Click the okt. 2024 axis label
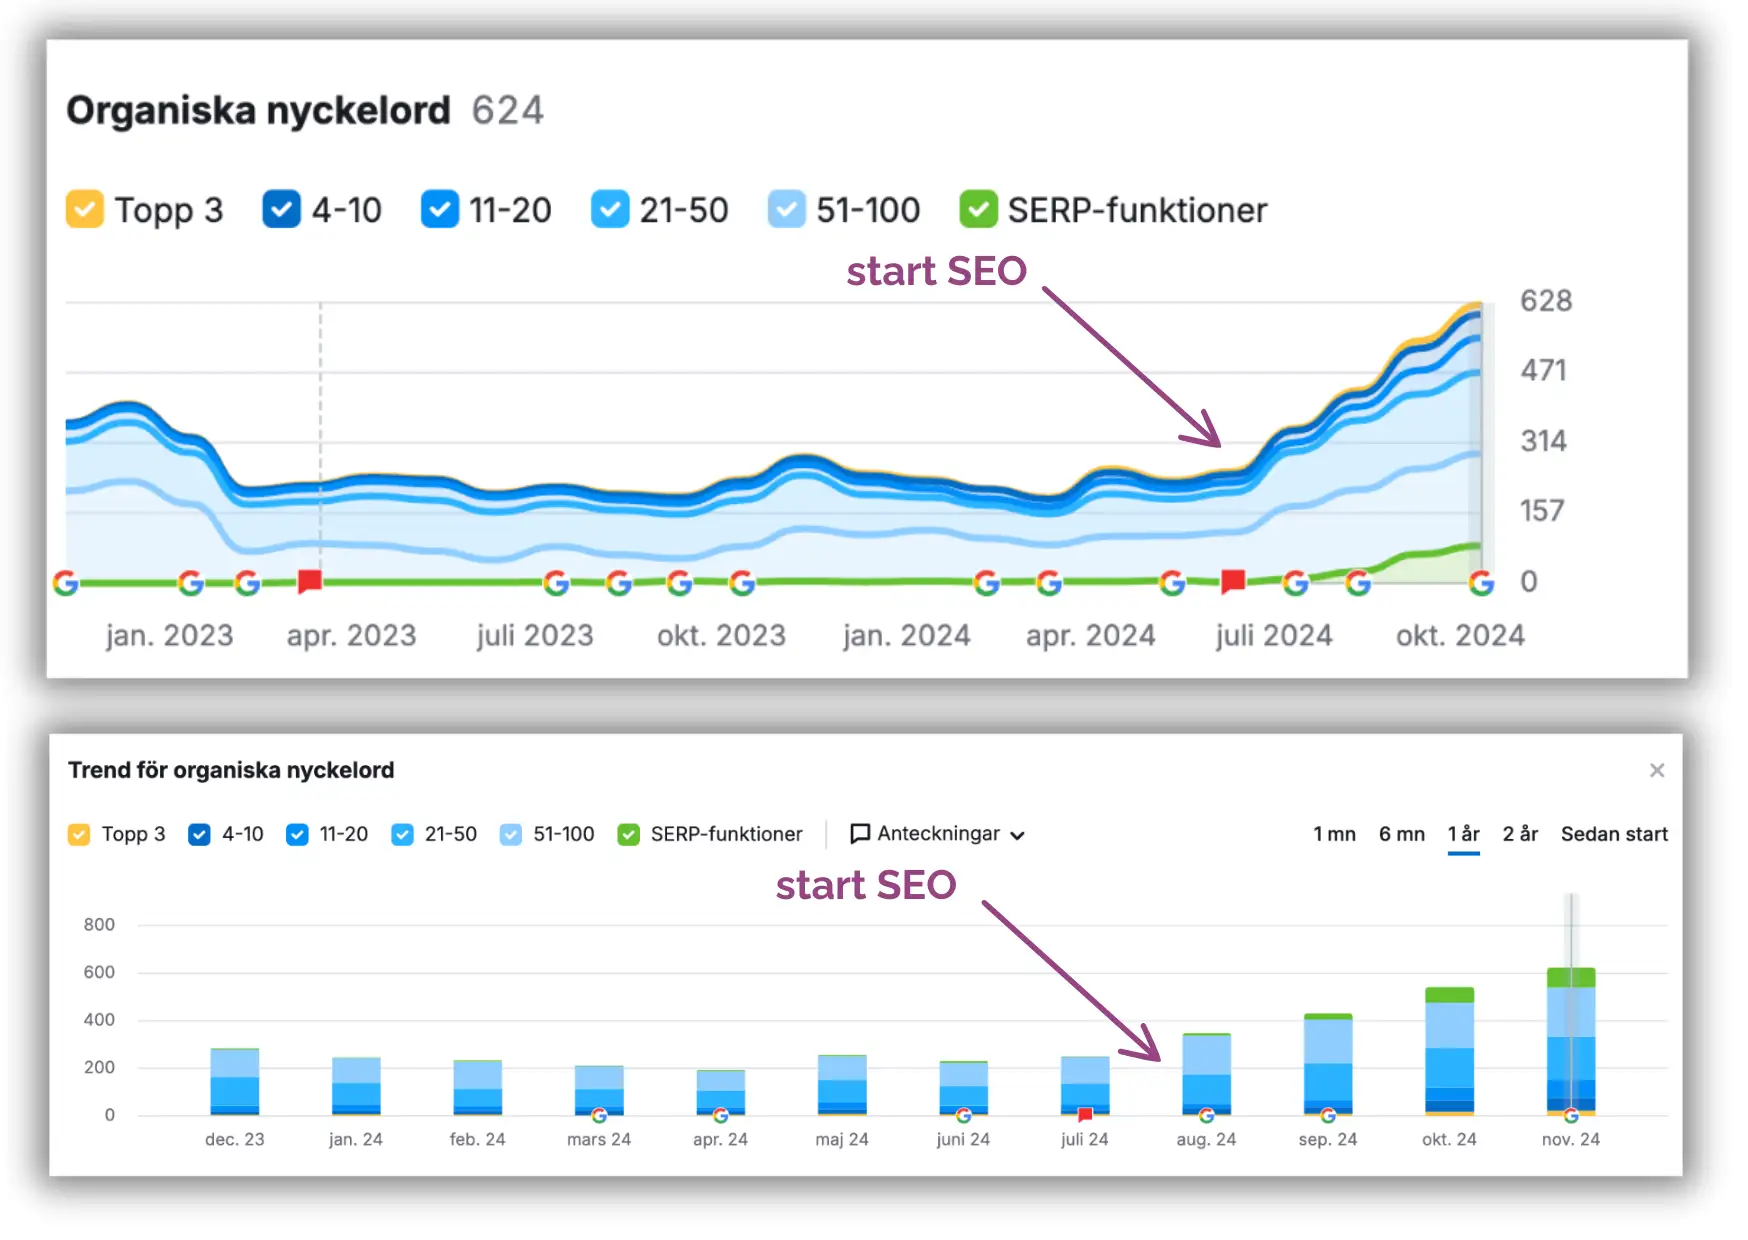The image size is (1748, 1240). pos(1460,636)
